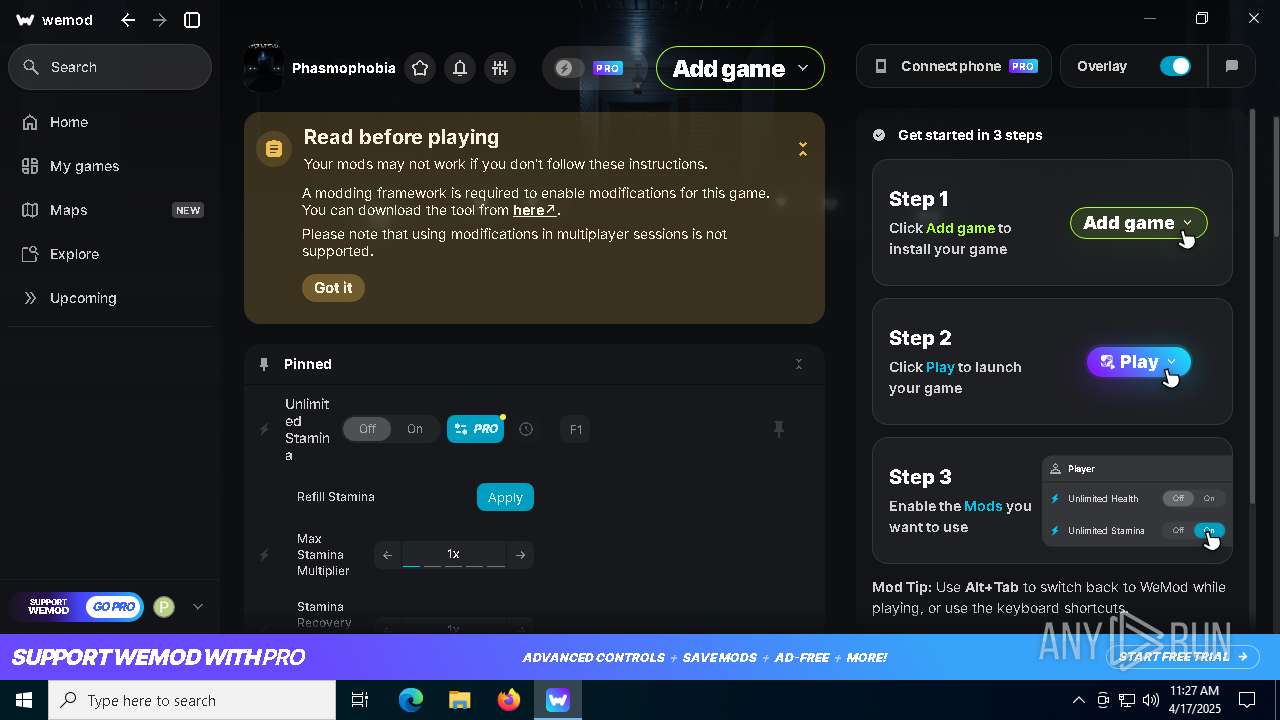Click the F1 hotkey box
Screen dimensions: 1280x720
[575, 429]
